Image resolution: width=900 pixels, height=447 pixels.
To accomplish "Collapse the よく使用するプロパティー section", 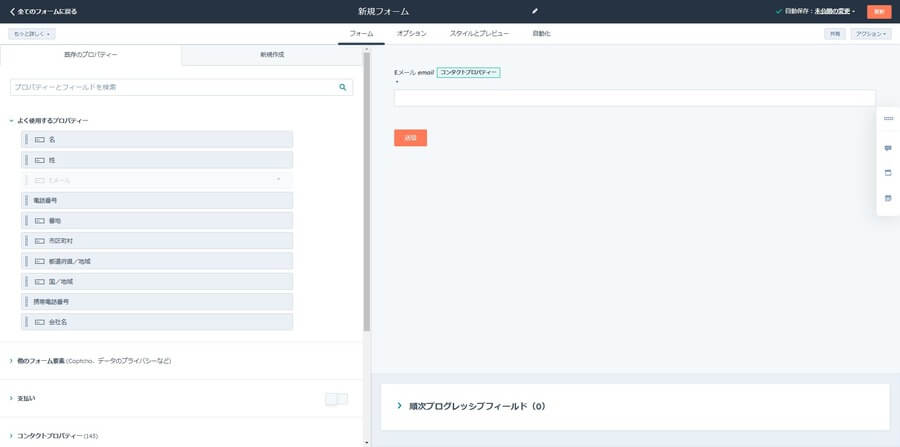I will tap(12, 120).
